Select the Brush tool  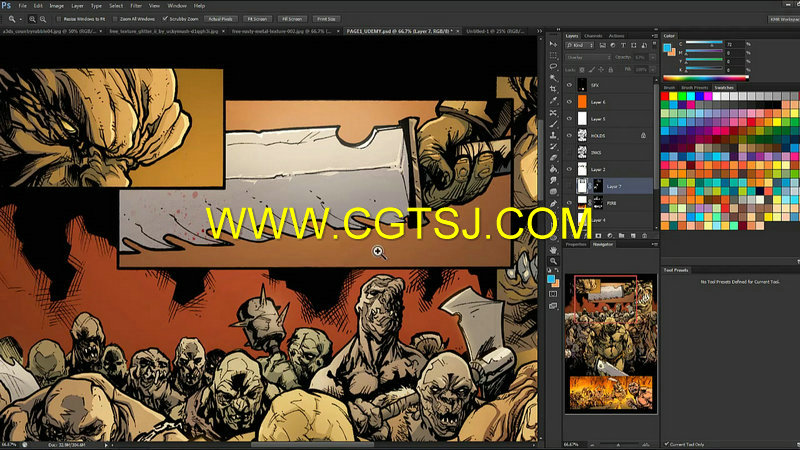click(553, 124)
